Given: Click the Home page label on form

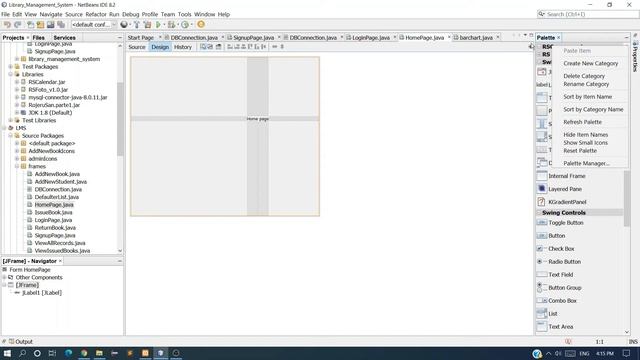Looking at the screenshot, I should coord(258,119).
